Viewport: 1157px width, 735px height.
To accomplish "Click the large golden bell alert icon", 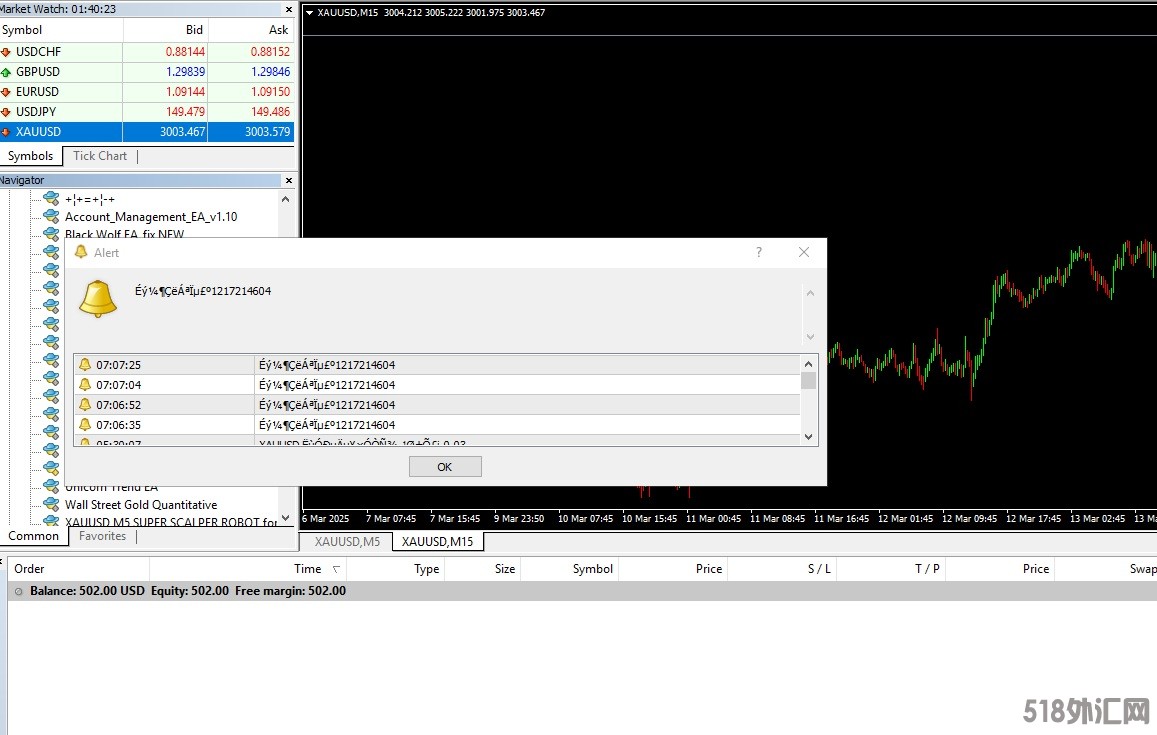I will point(97,299).
